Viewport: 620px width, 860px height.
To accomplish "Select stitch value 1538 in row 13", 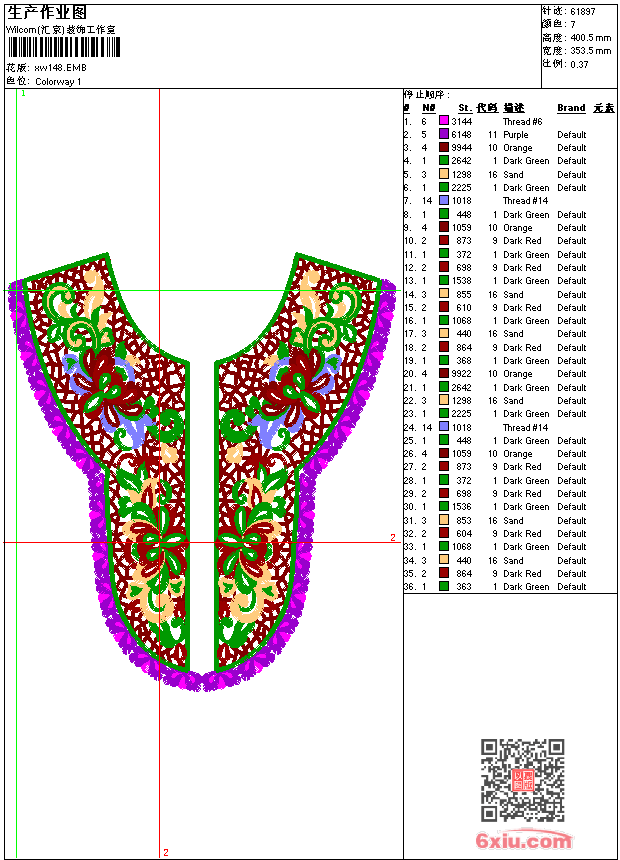I will (x=461, y=280).
